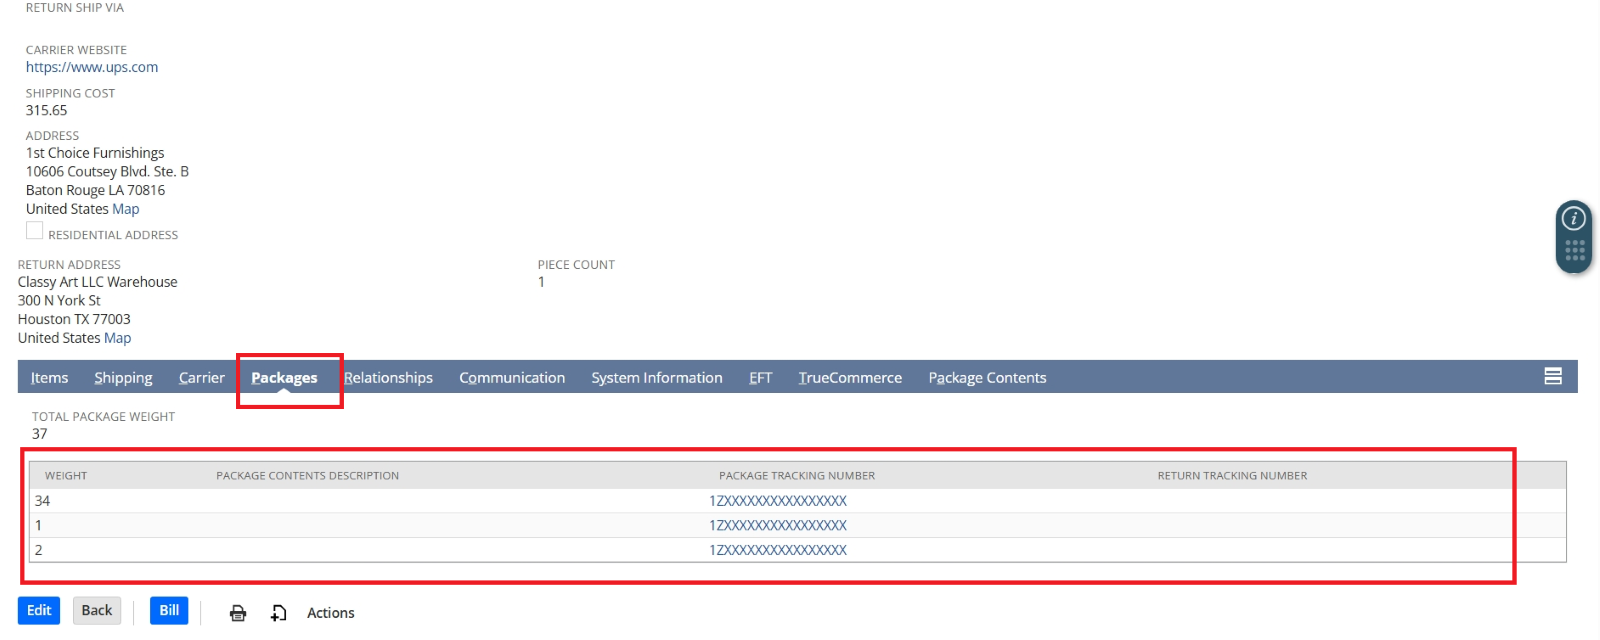Open the Package Contents tab

(987, 378)
